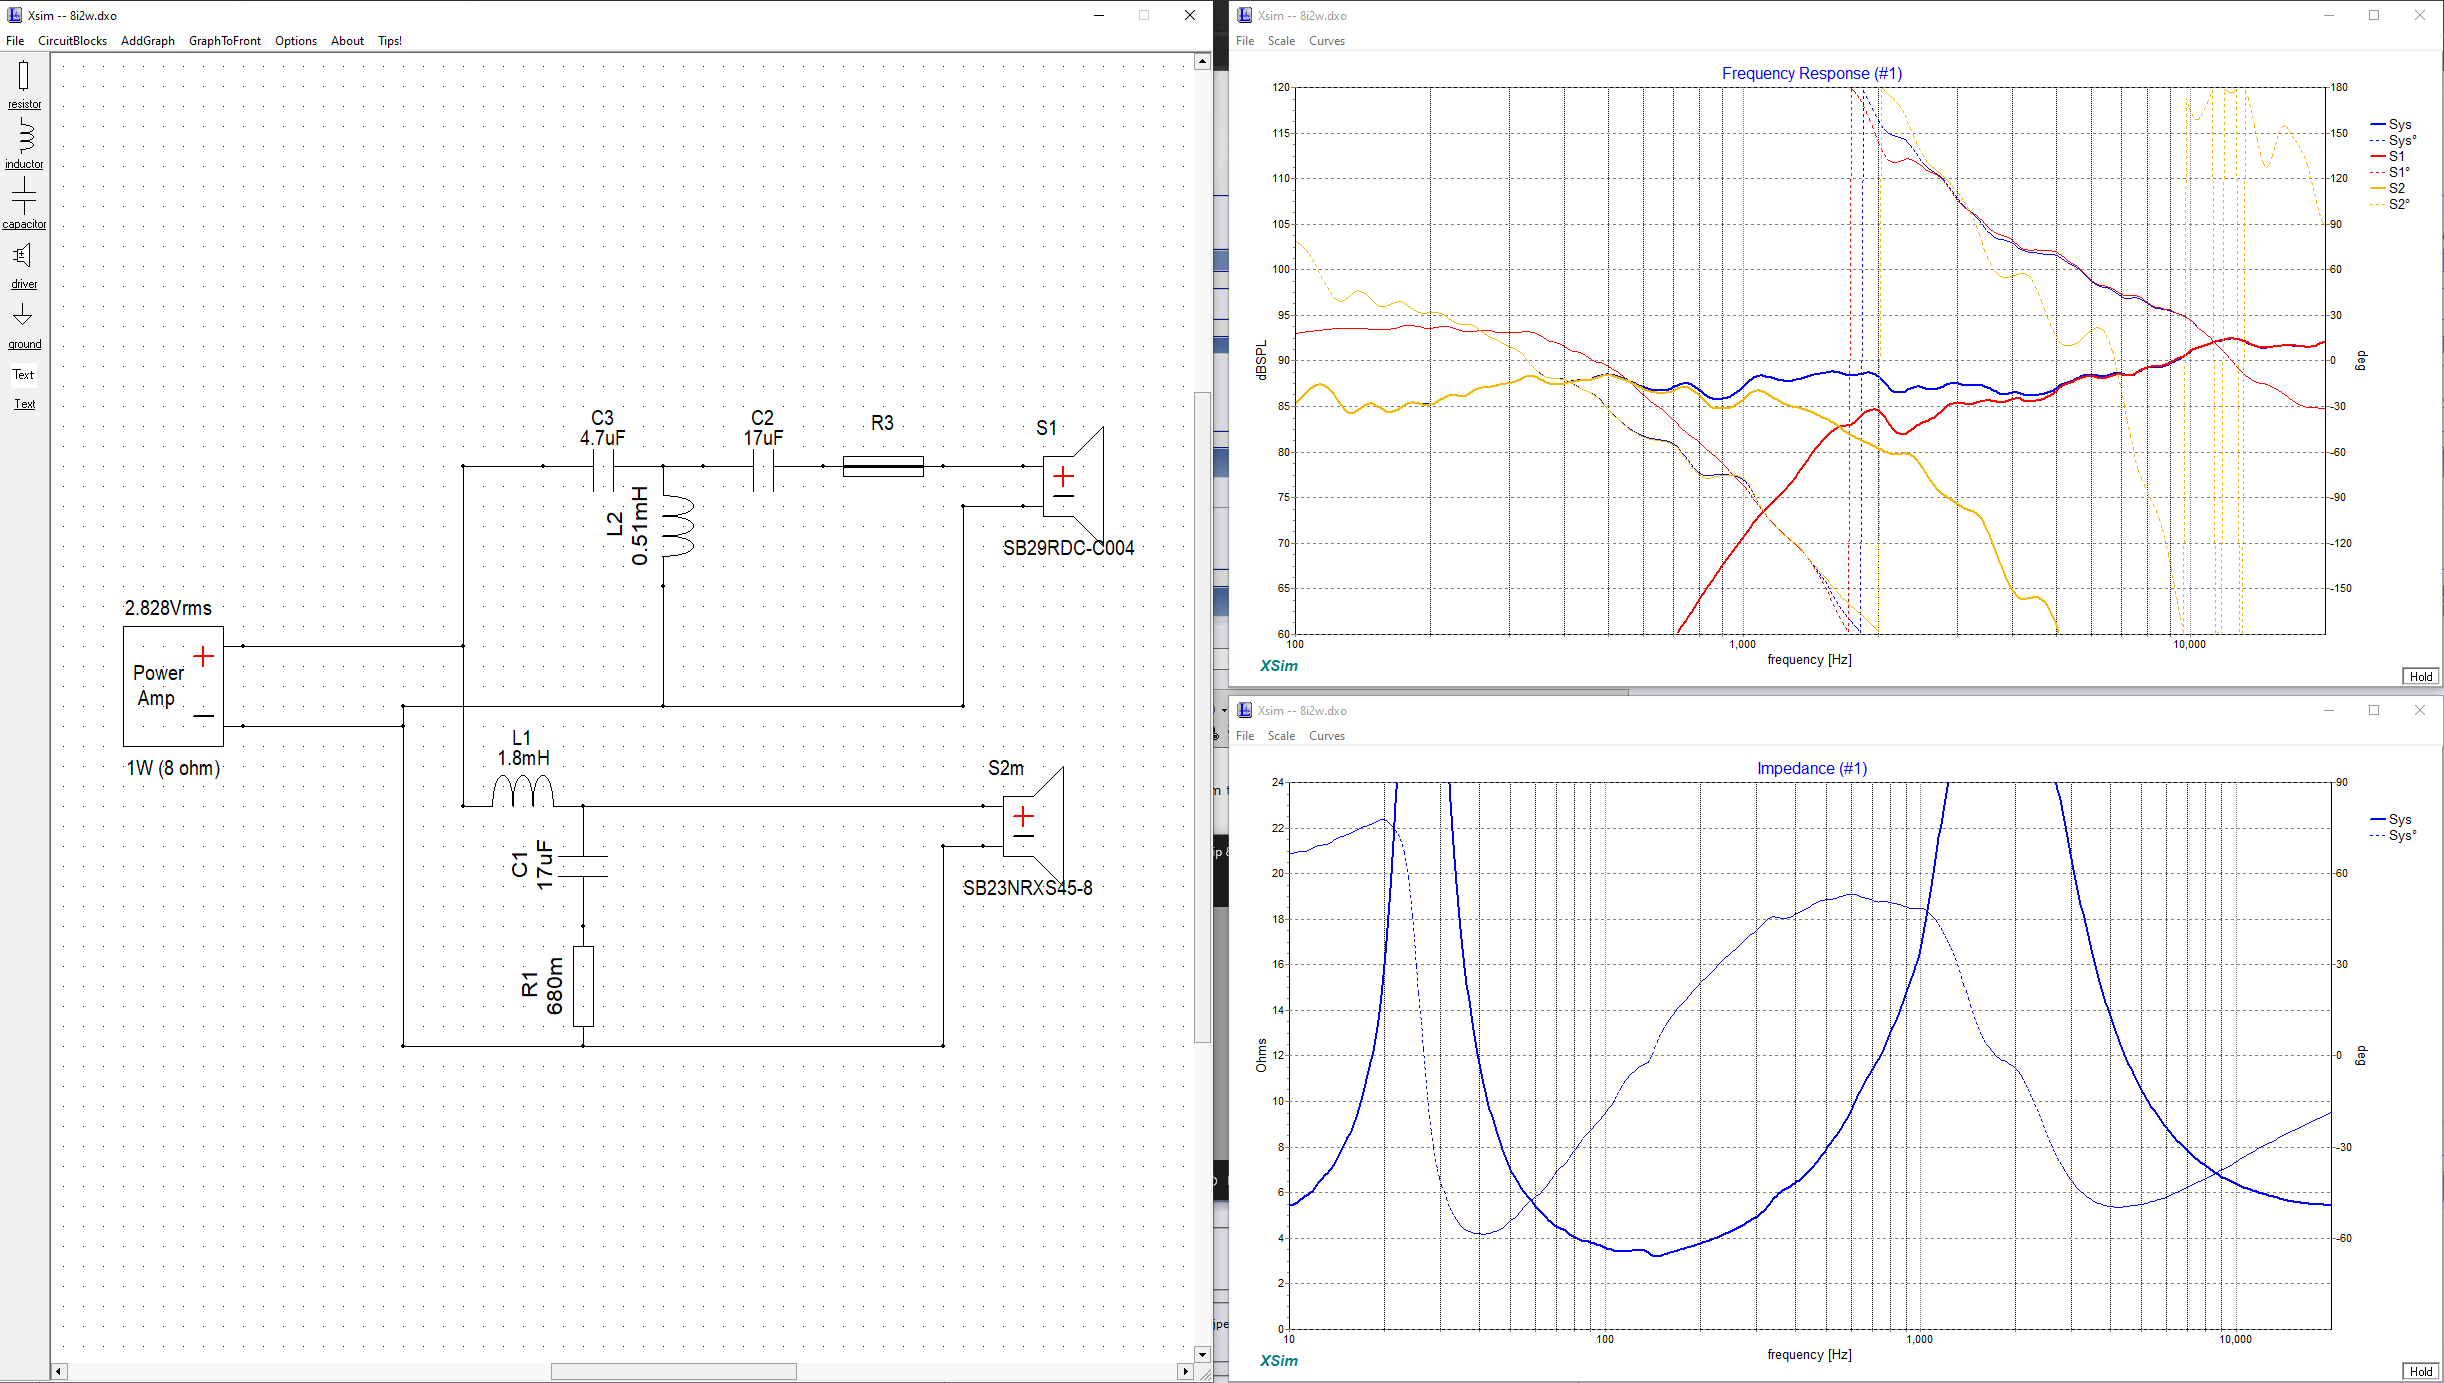Click the R1 680m resistor symbol
The height and width of the screenshot is (1383, 2444).
click(x=583, y=986)
